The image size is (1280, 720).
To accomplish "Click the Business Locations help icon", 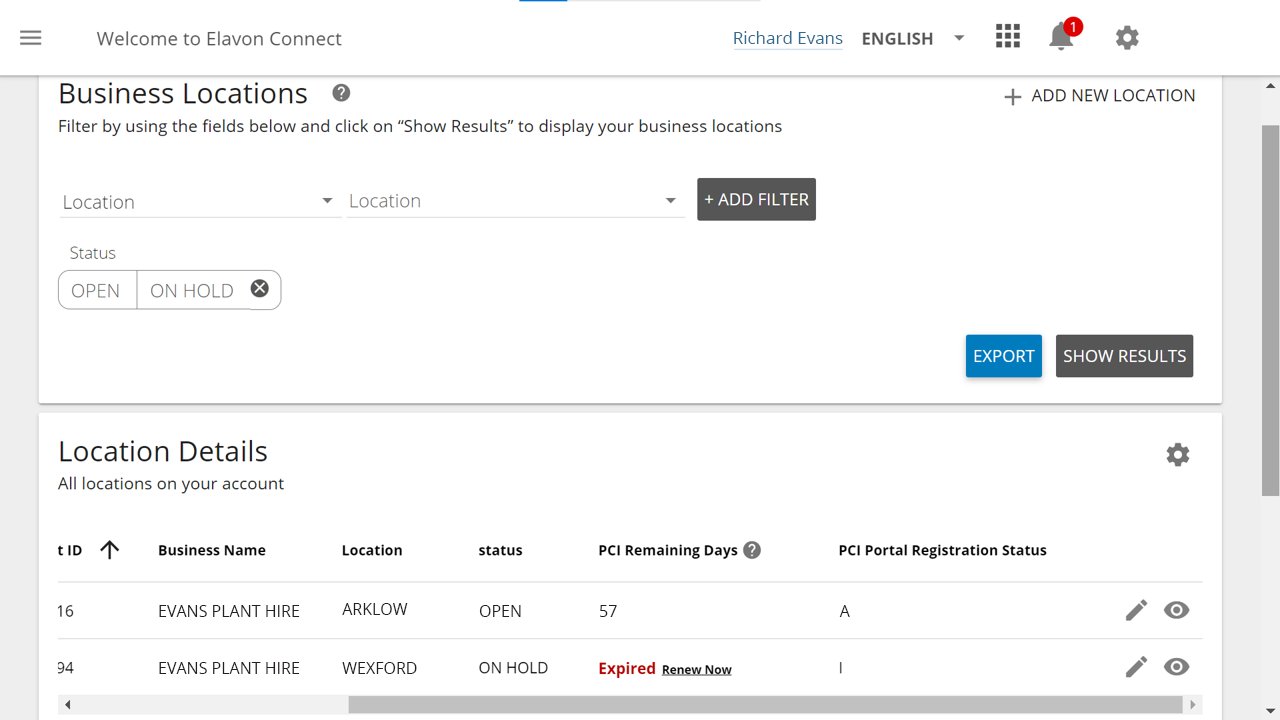I will pyautogui.click(x=341, y=93).
